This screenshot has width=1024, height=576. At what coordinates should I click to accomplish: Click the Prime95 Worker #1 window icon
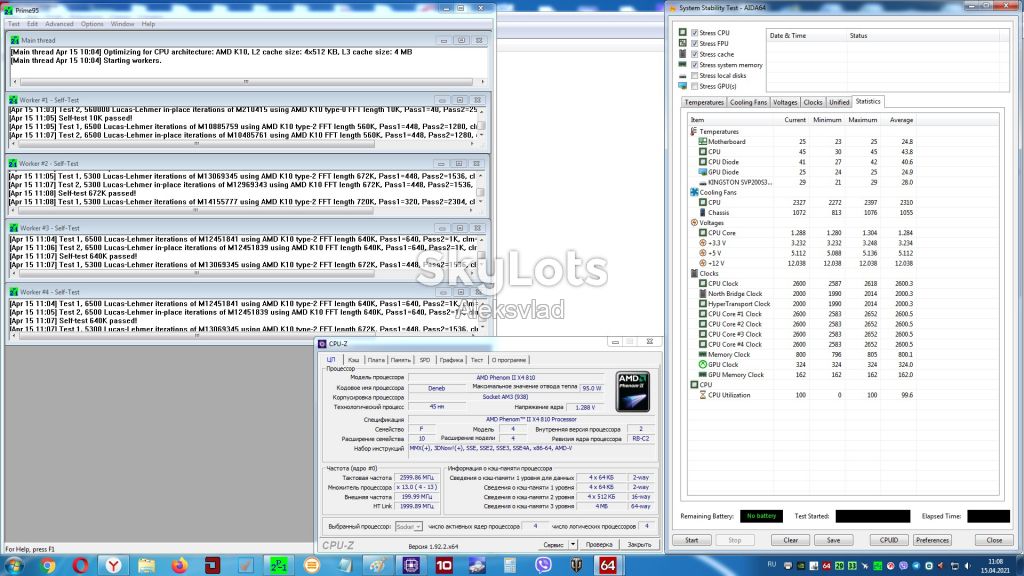pos(13,100)
